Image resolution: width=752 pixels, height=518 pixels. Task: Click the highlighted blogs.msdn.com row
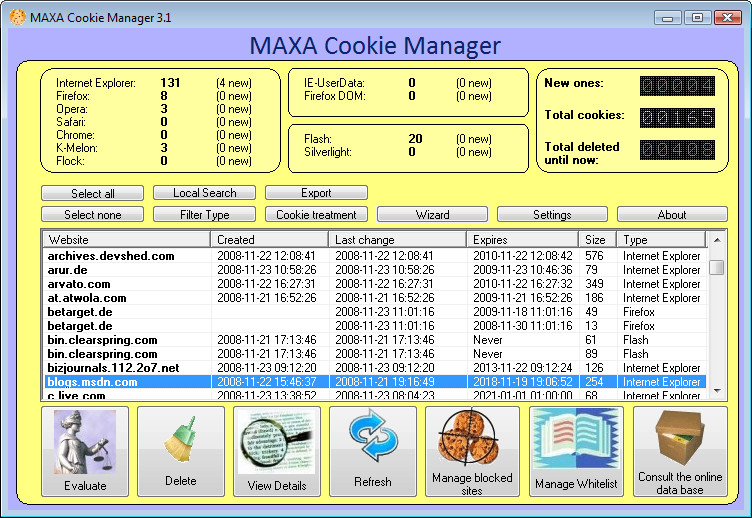pos(375,382)
